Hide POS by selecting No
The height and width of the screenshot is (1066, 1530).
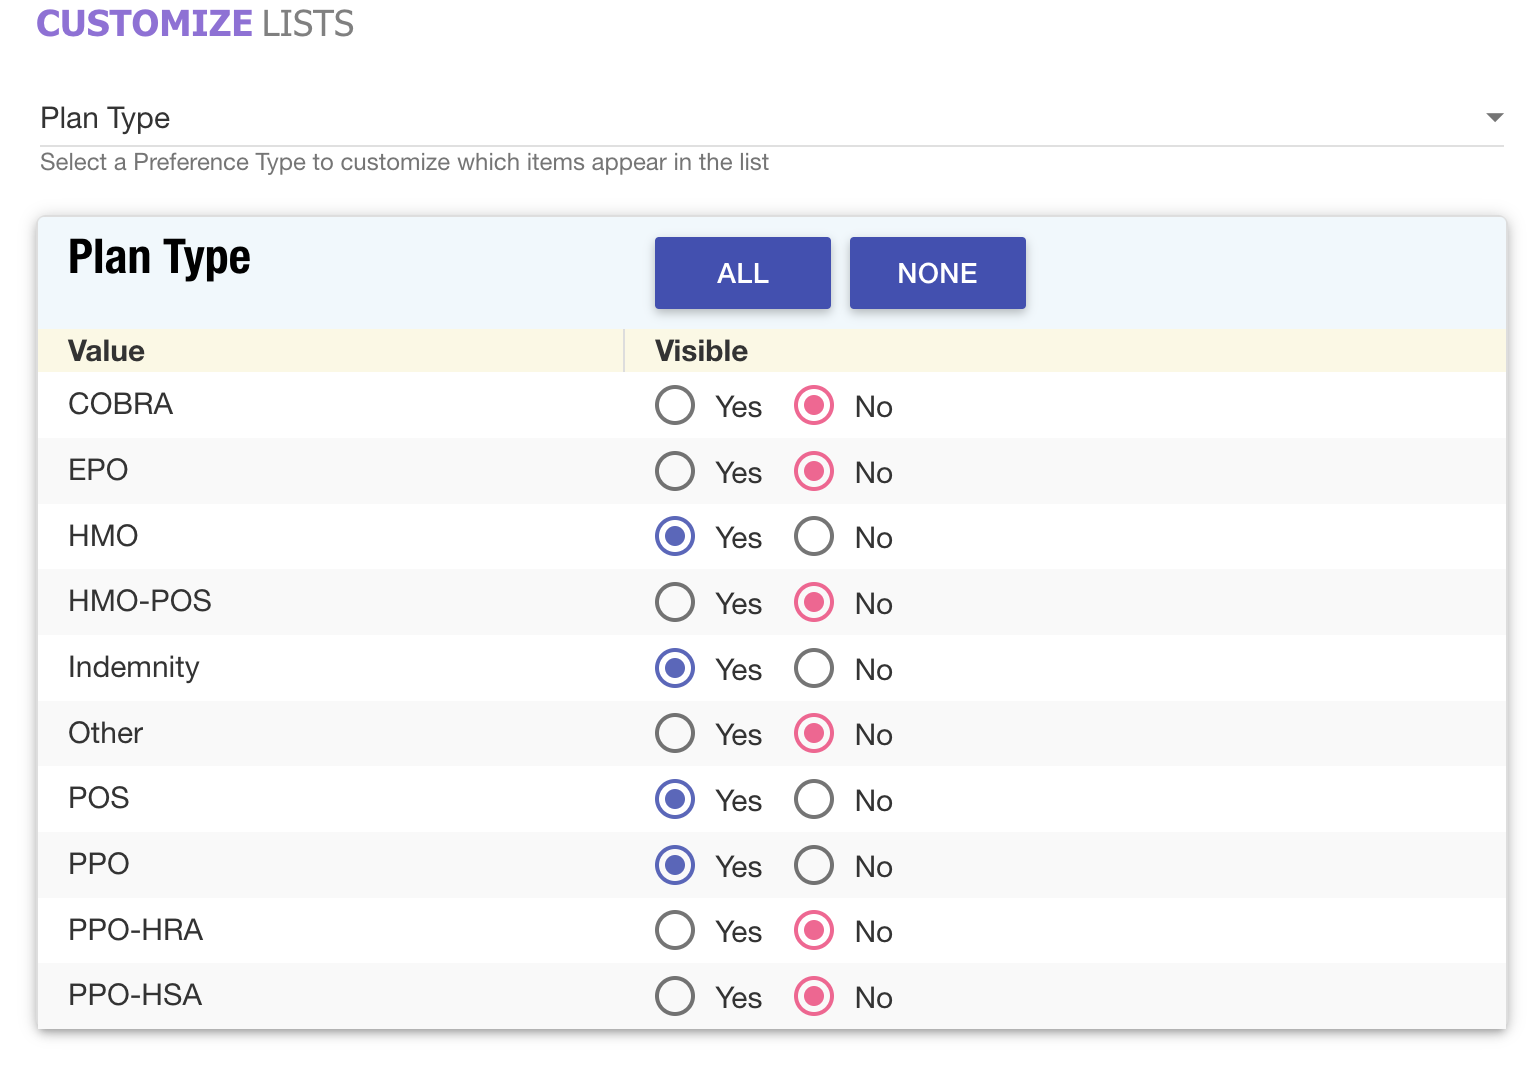814,800
